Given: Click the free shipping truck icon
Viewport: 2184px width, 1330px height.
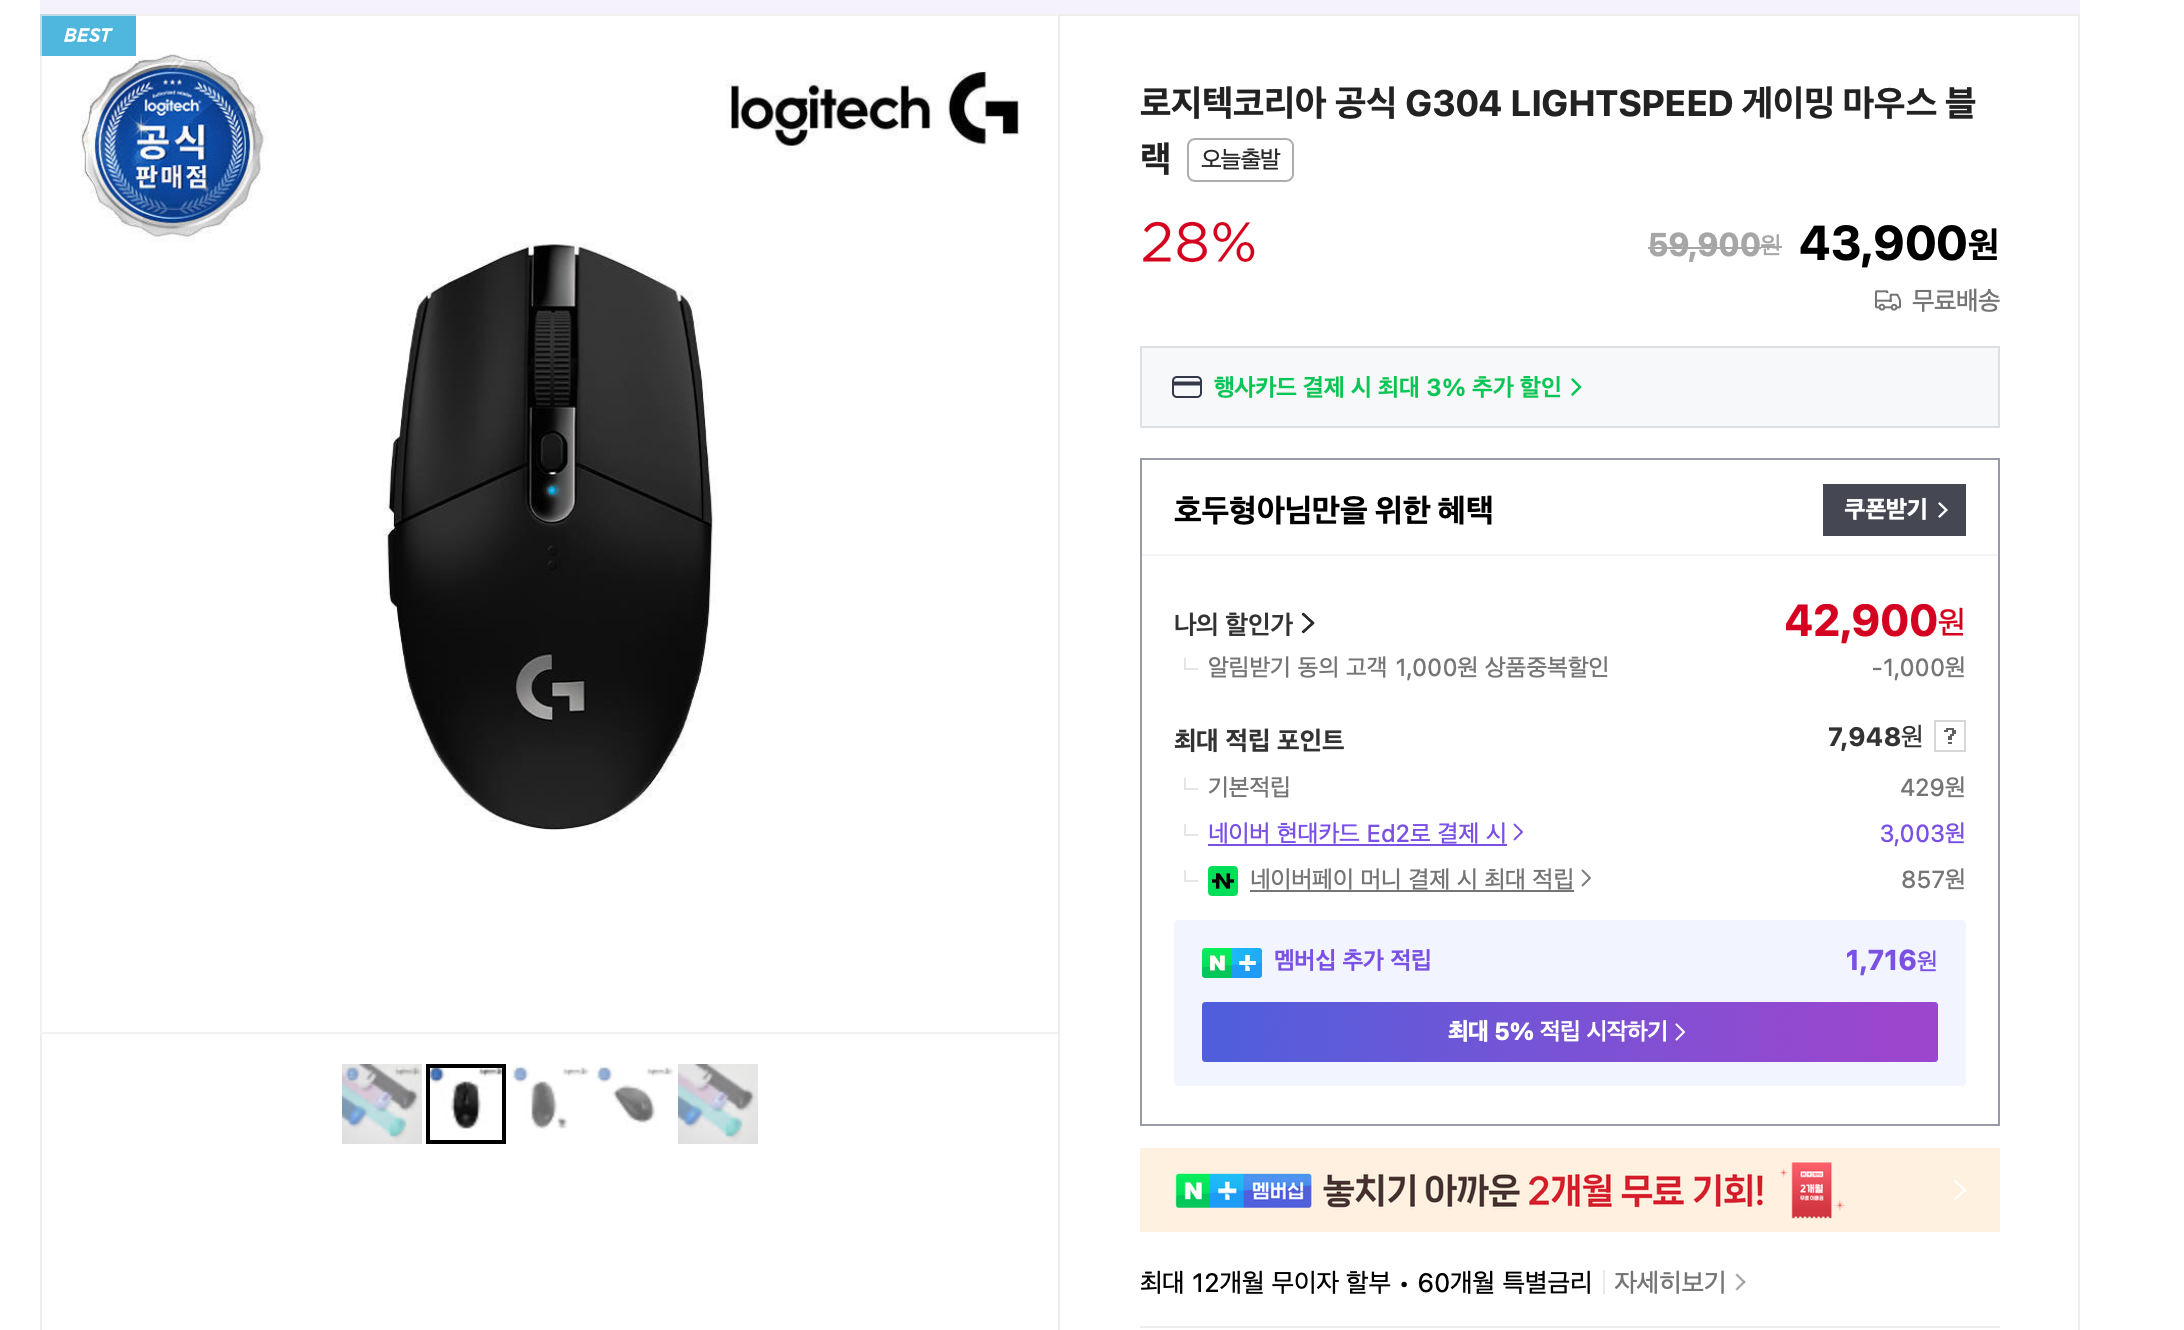Looking at the screenshot, I should (x=1887, y=300).
